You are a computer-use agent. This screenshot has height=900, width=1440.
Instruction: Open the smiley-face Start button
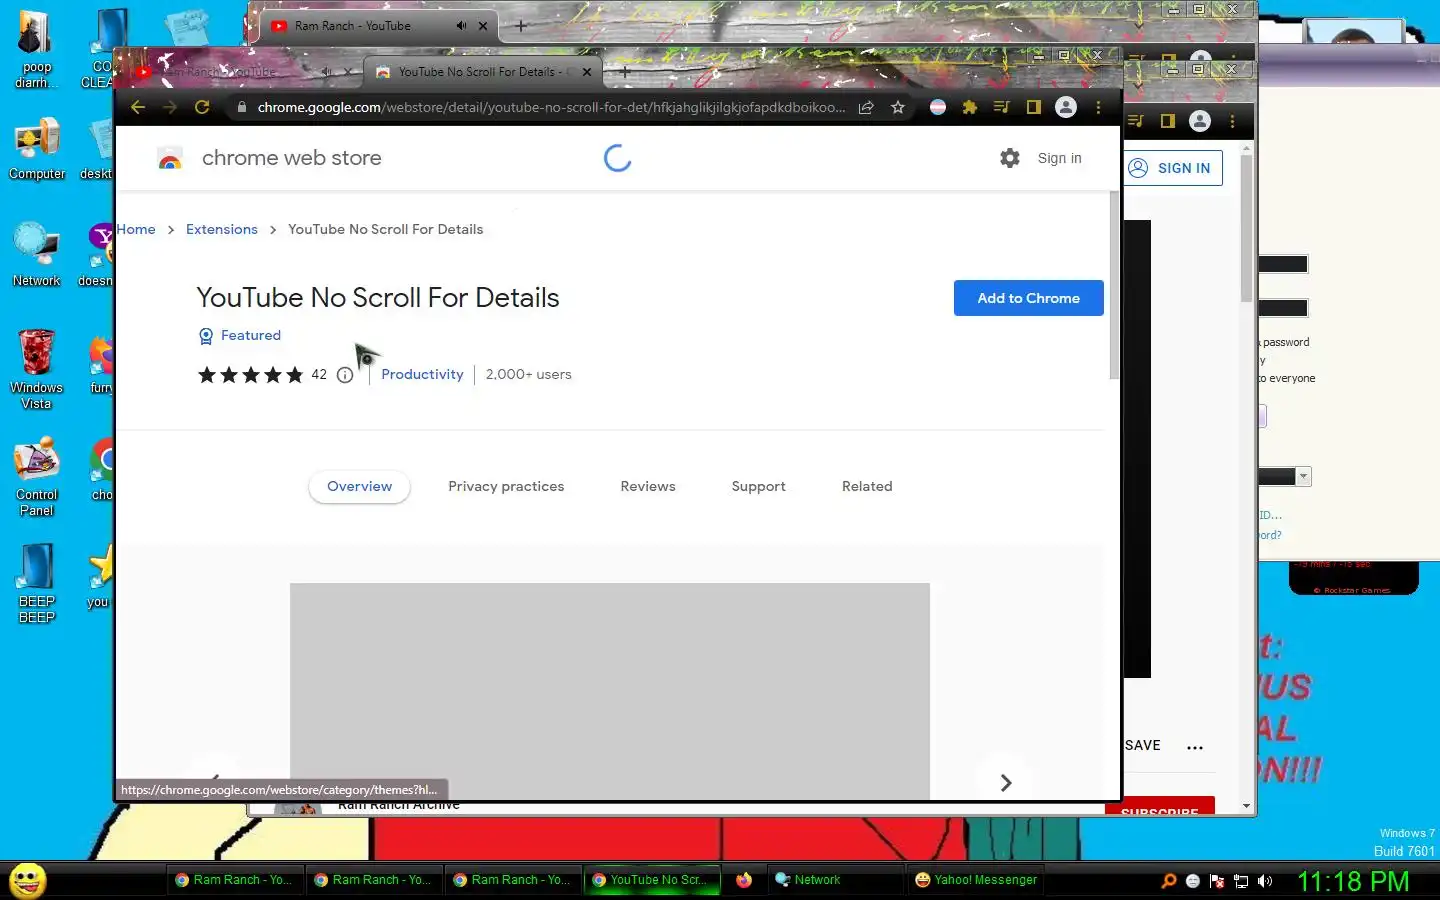(28, 881)
